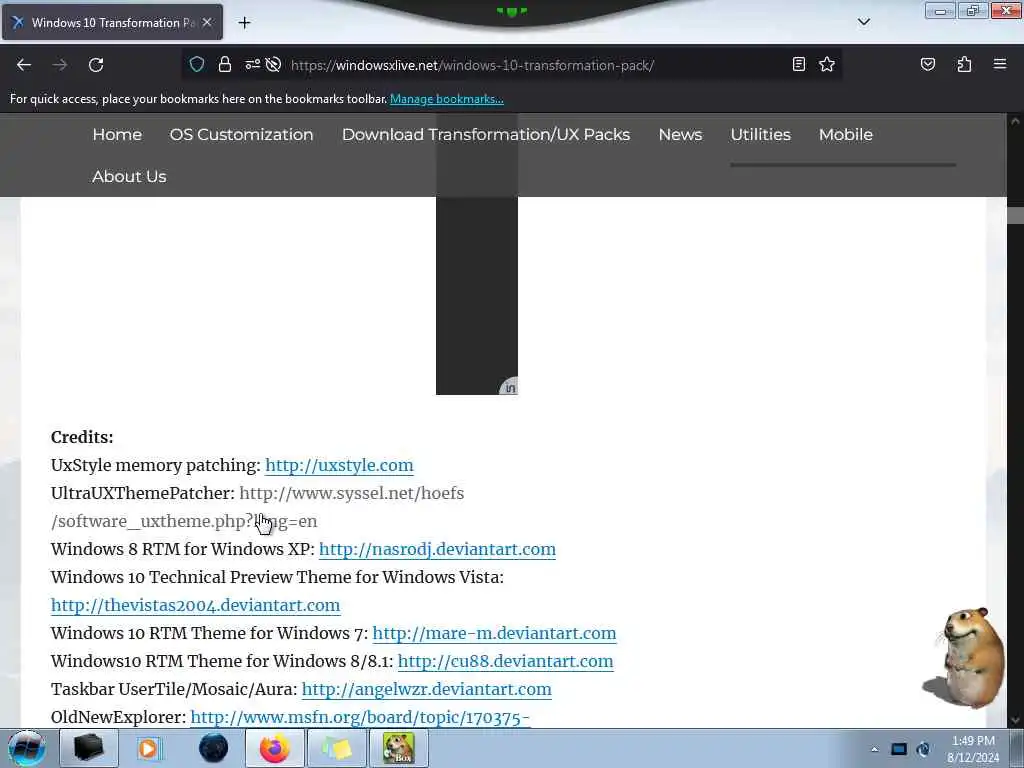Click the power icon in the system tray
The image size is (1024, 768).
pos(923,749)
